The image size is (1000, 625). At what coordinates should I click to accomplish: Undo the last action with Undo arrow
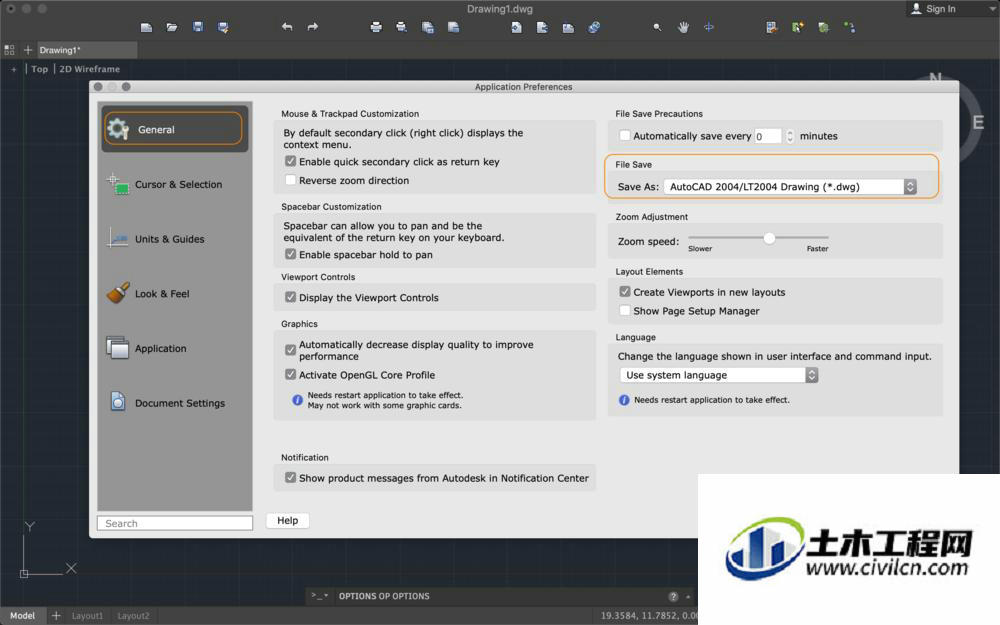287,27
